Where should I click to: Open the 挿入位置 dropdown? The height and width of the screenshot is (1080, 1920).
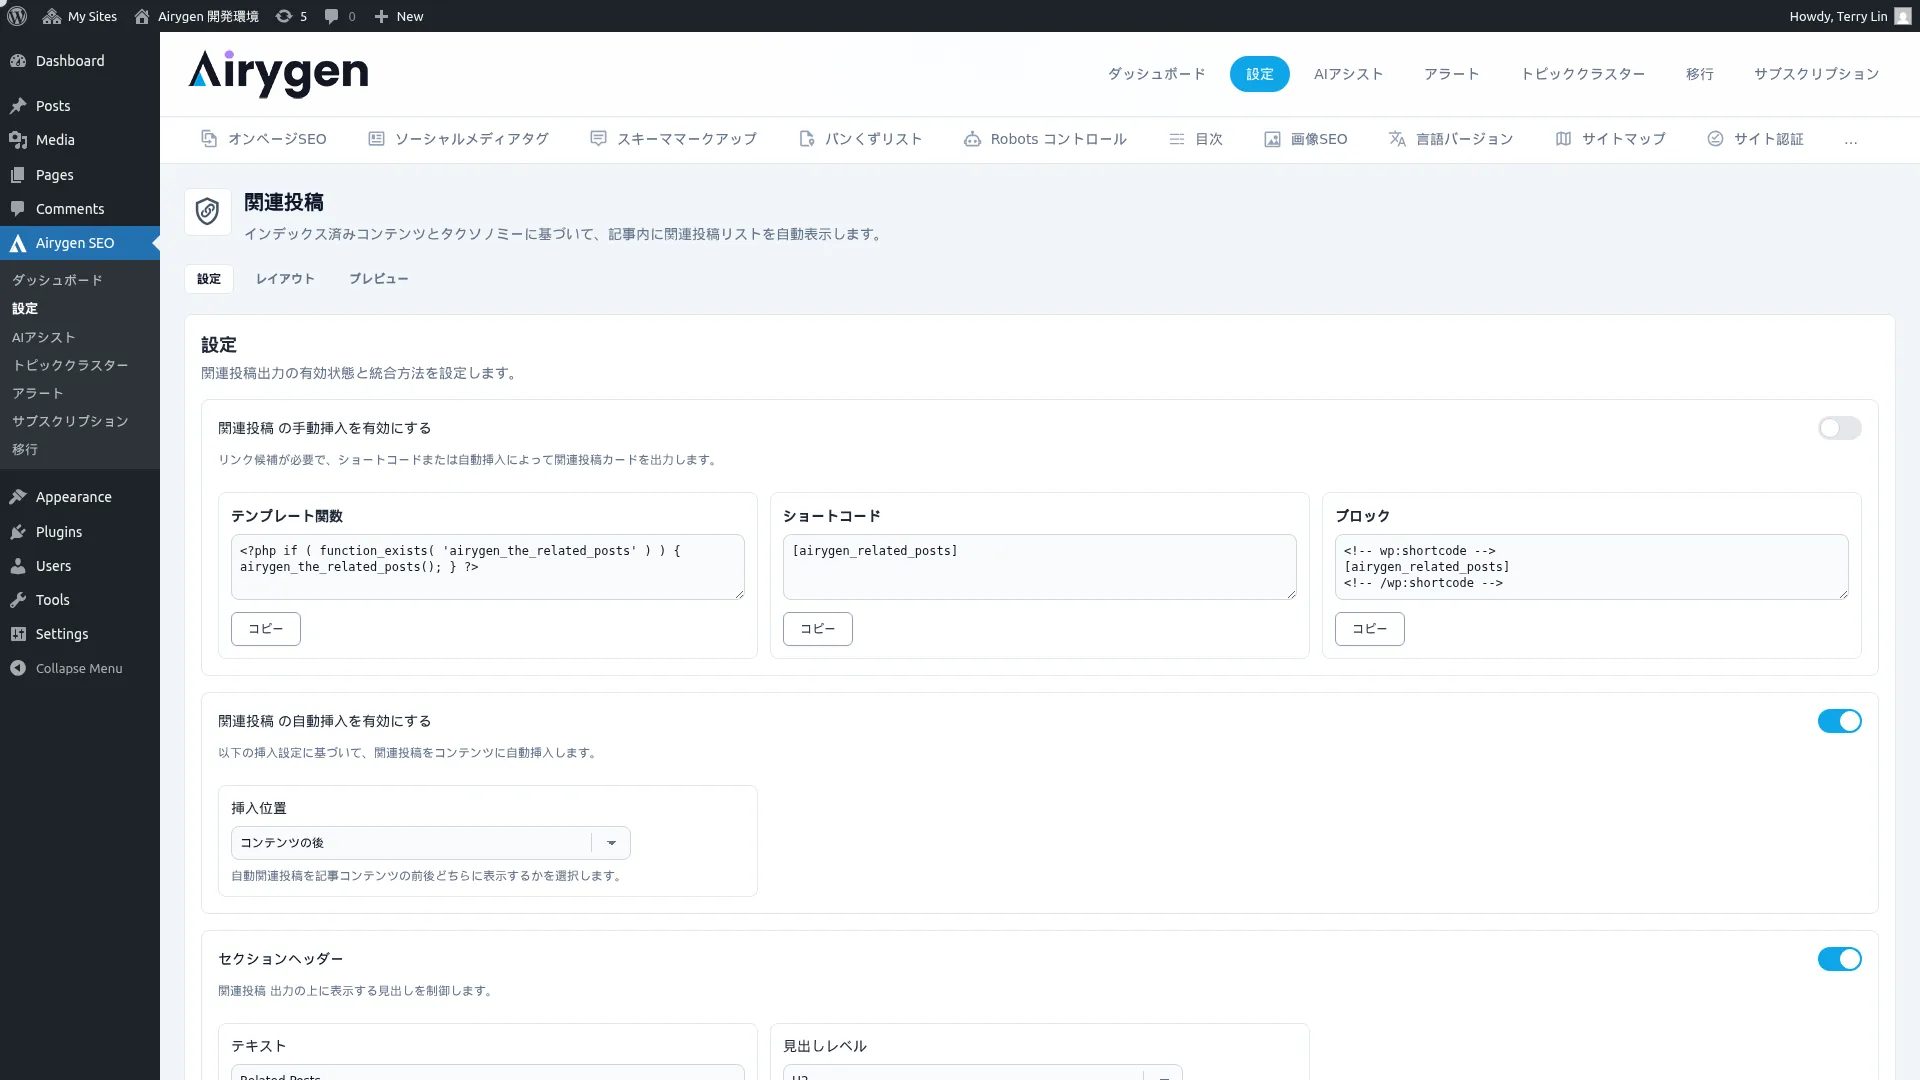430,843
